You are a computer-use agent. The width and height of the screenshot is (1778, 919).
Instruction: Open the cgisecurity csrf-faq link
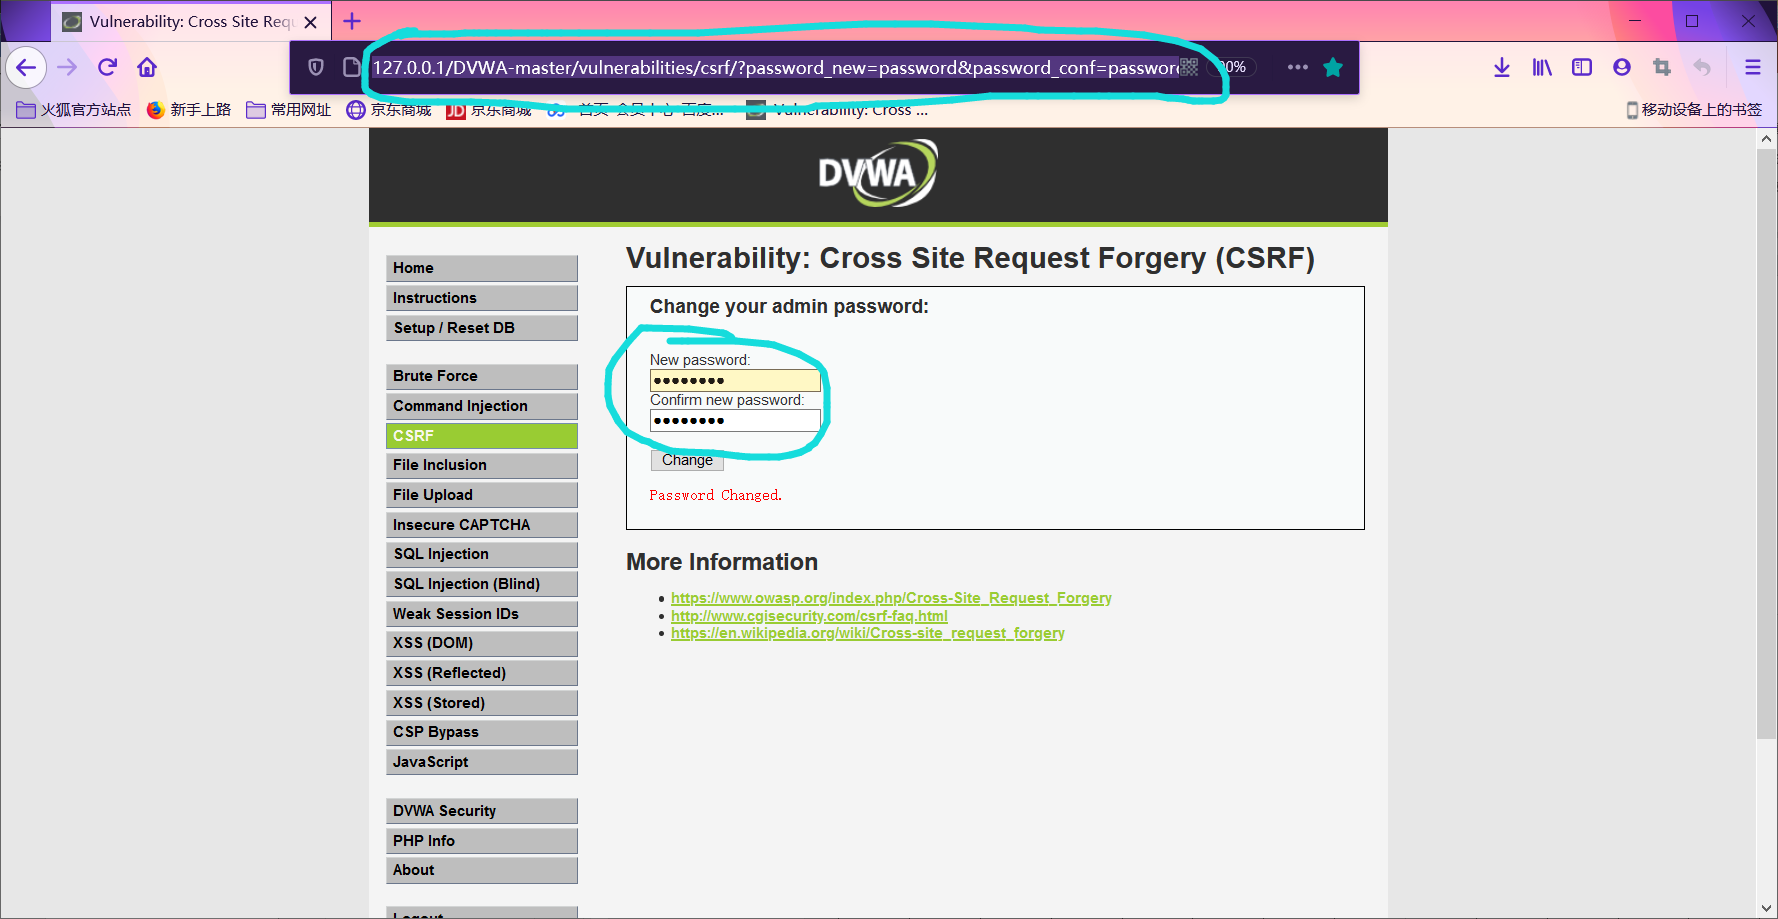(x=809, y=616)
